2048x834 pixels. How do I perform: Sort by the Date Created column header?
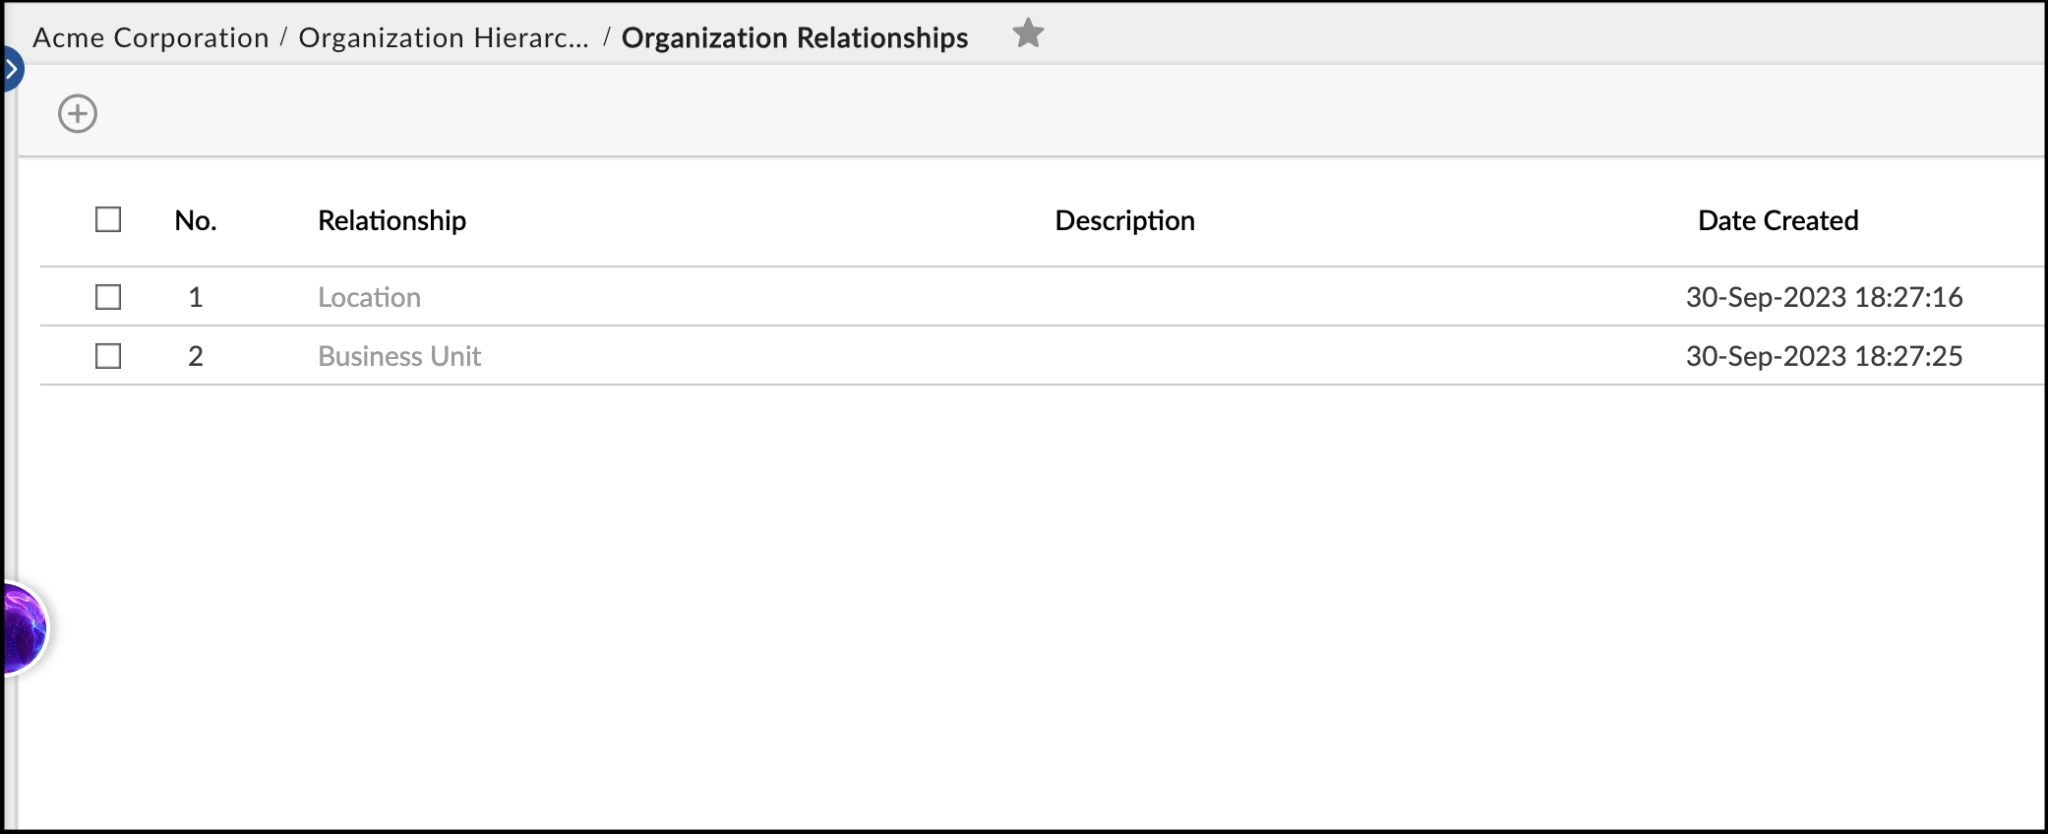(1779, 220)
